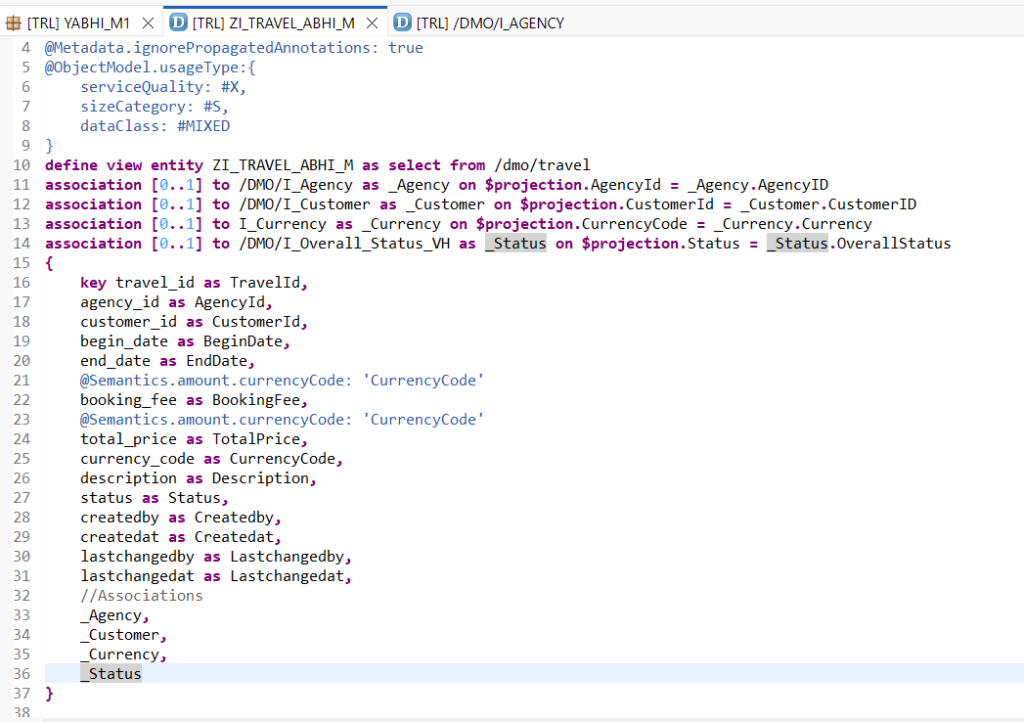Click the _Customer entry on line 34

[120, 635]
